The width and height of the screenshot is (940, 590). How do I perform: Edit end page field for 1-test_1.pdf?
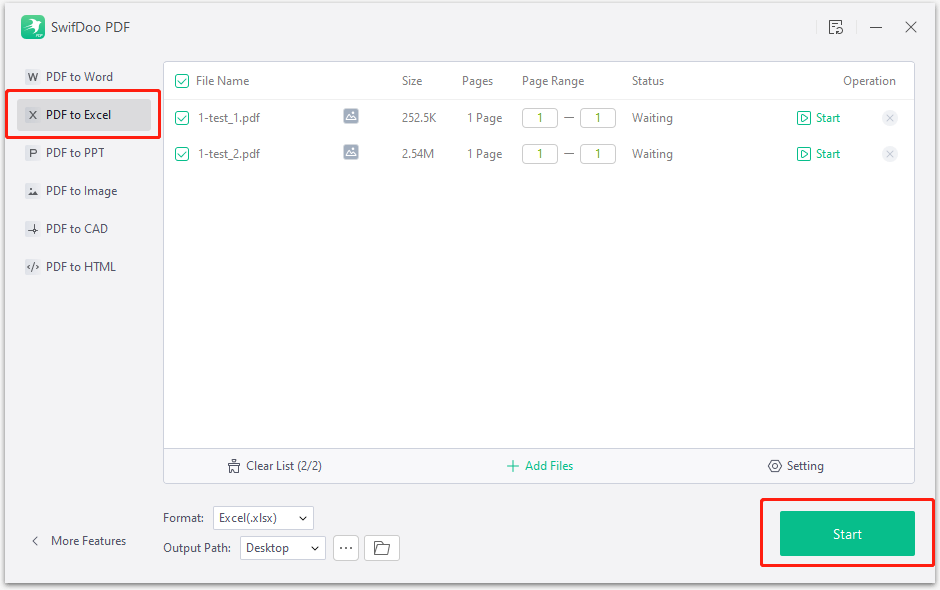[x=598, y=118]
